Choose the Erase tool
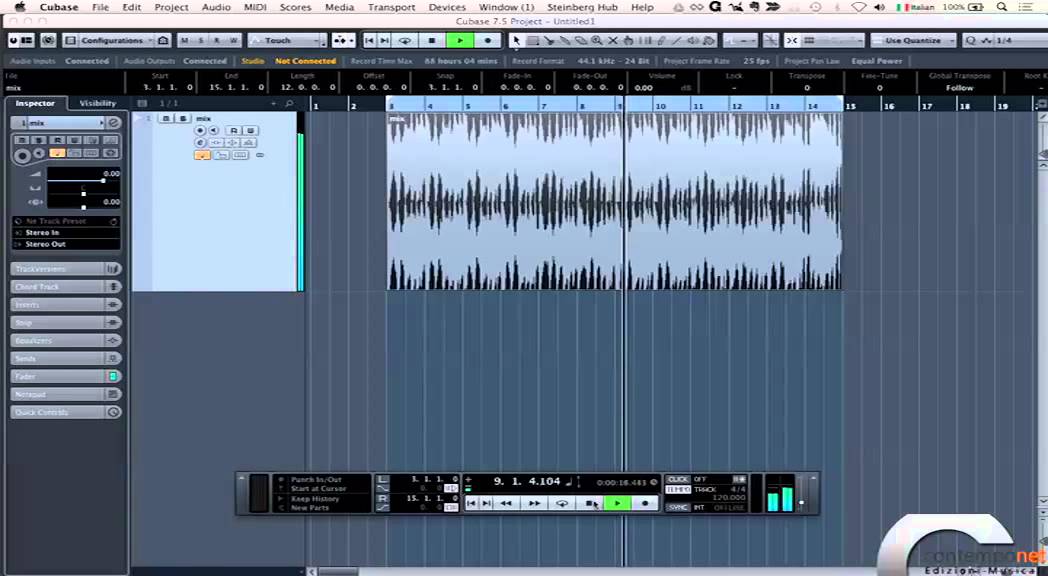1048x576 pixels. 581,41
